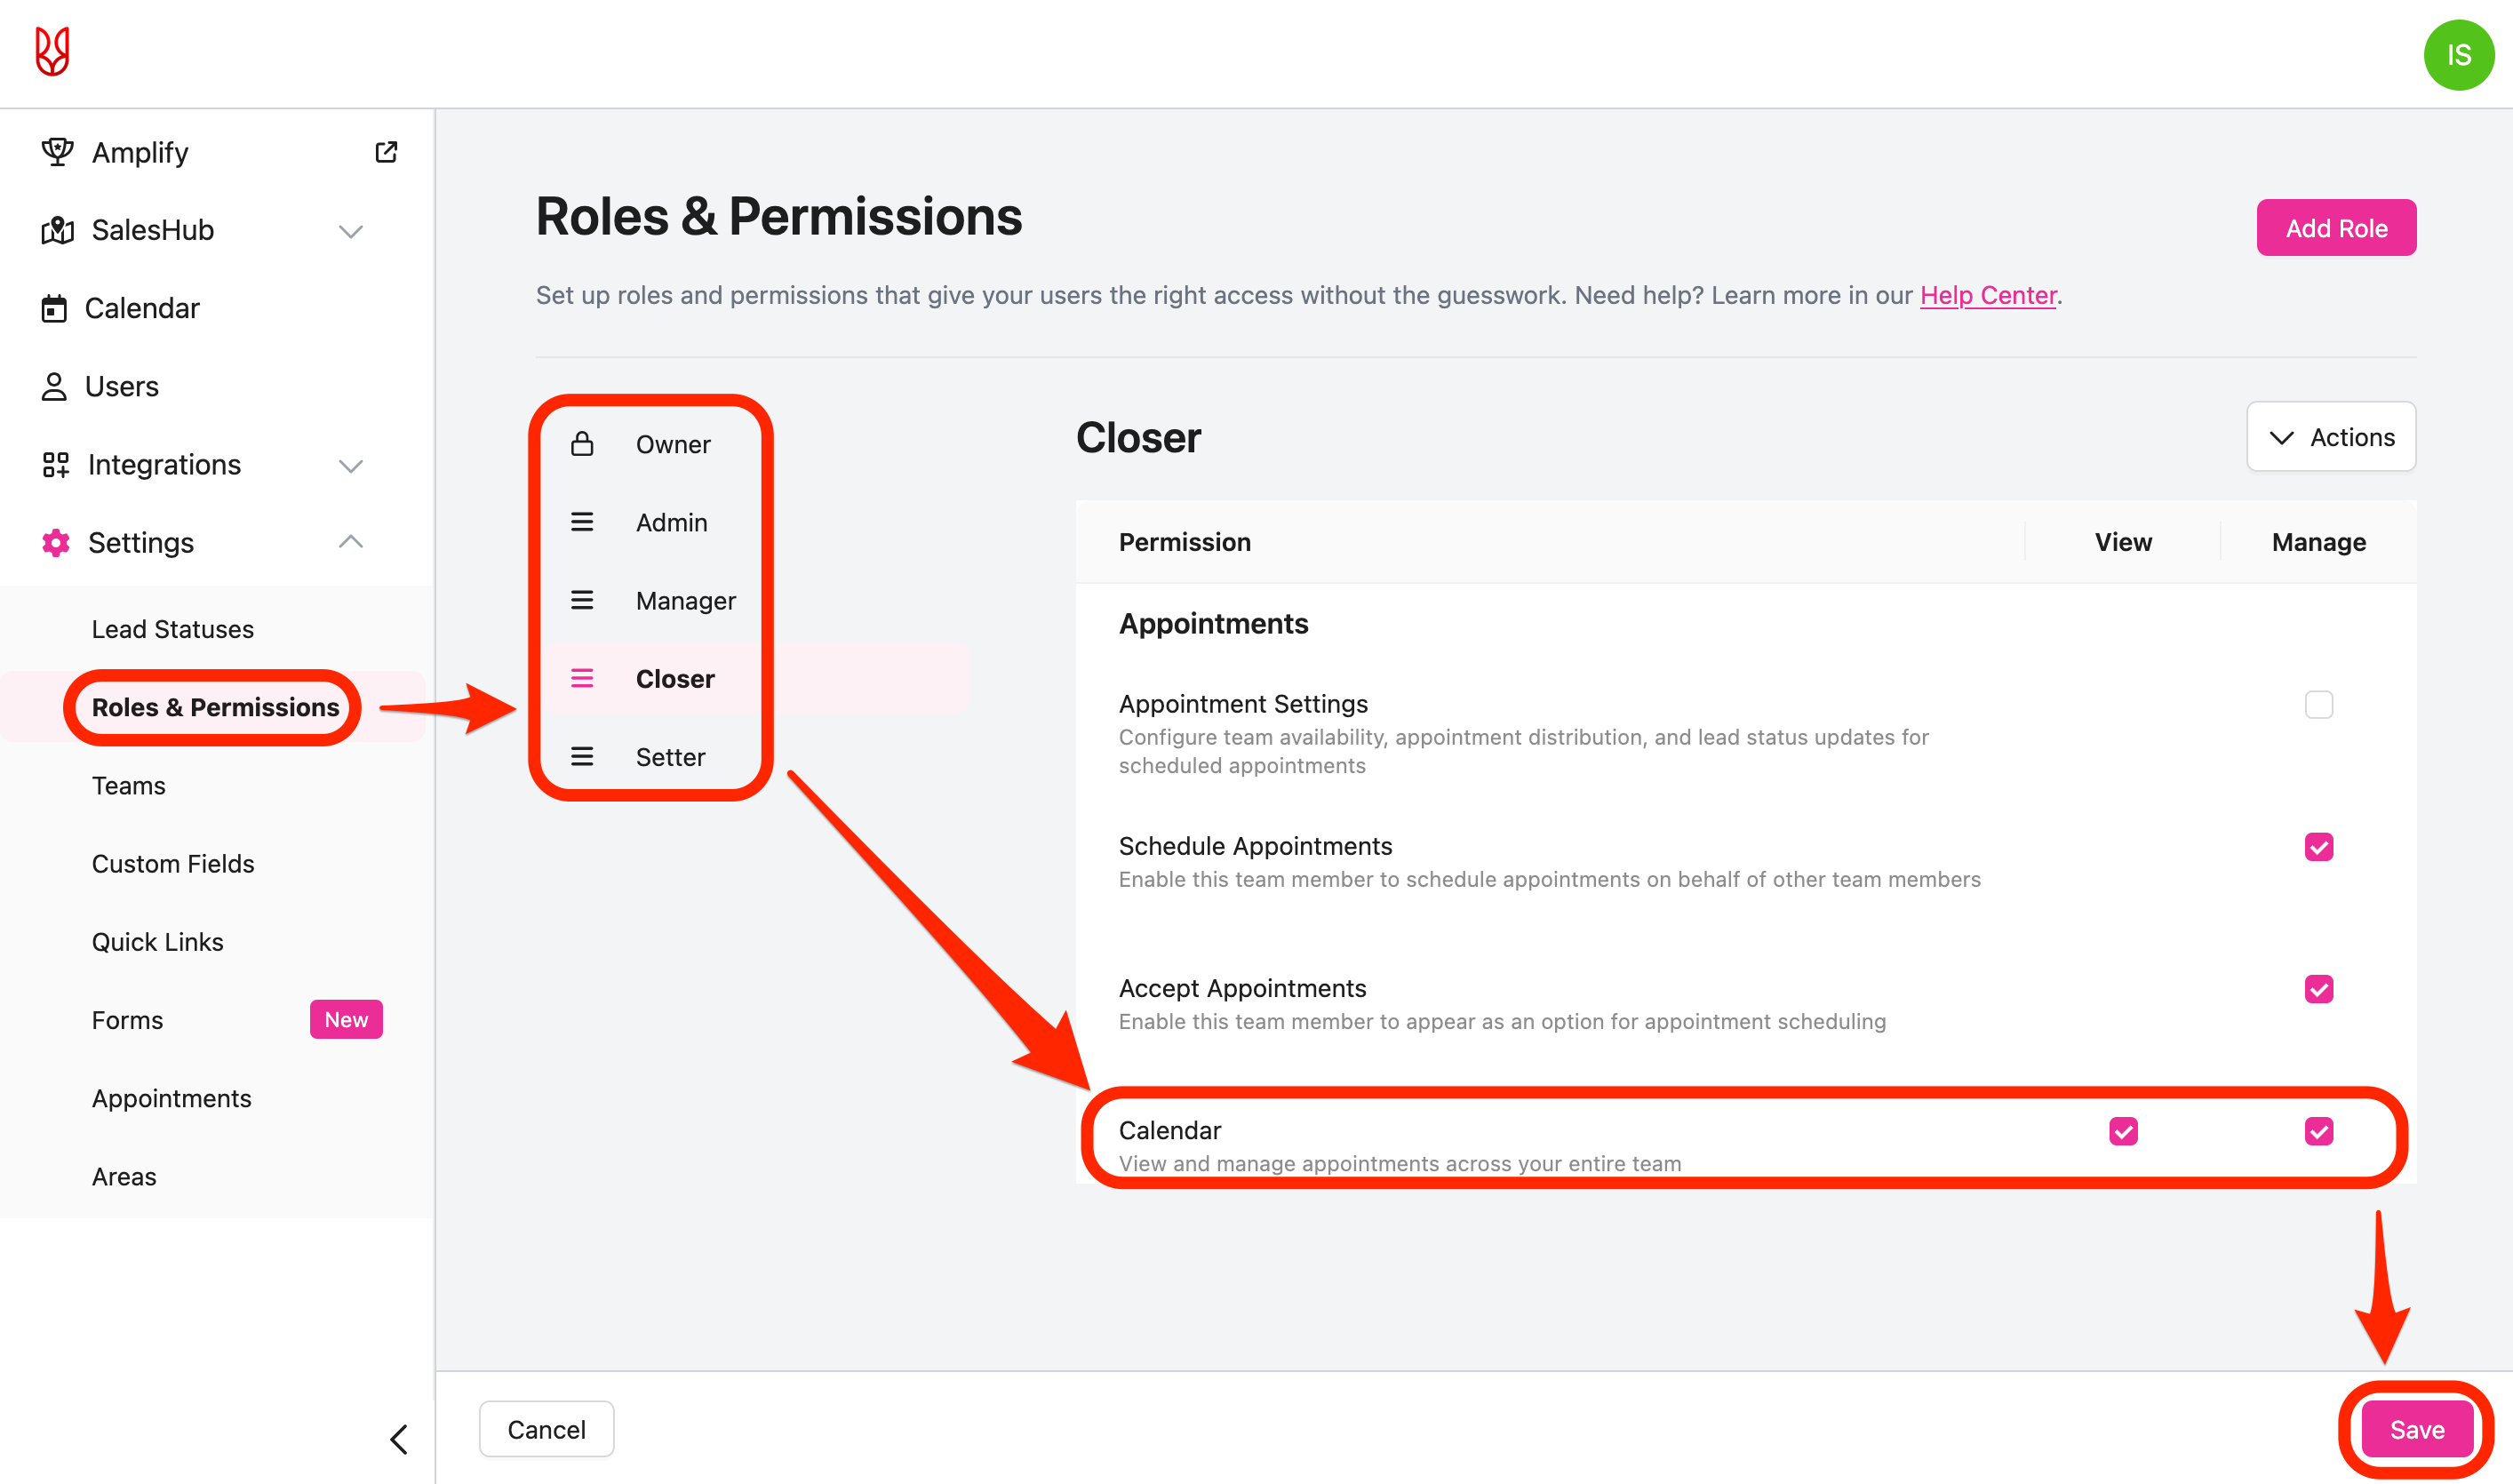Uncheck Schedule Appointments manage checkbox
2513x1484 pixels.
(x=2318, y=847)
